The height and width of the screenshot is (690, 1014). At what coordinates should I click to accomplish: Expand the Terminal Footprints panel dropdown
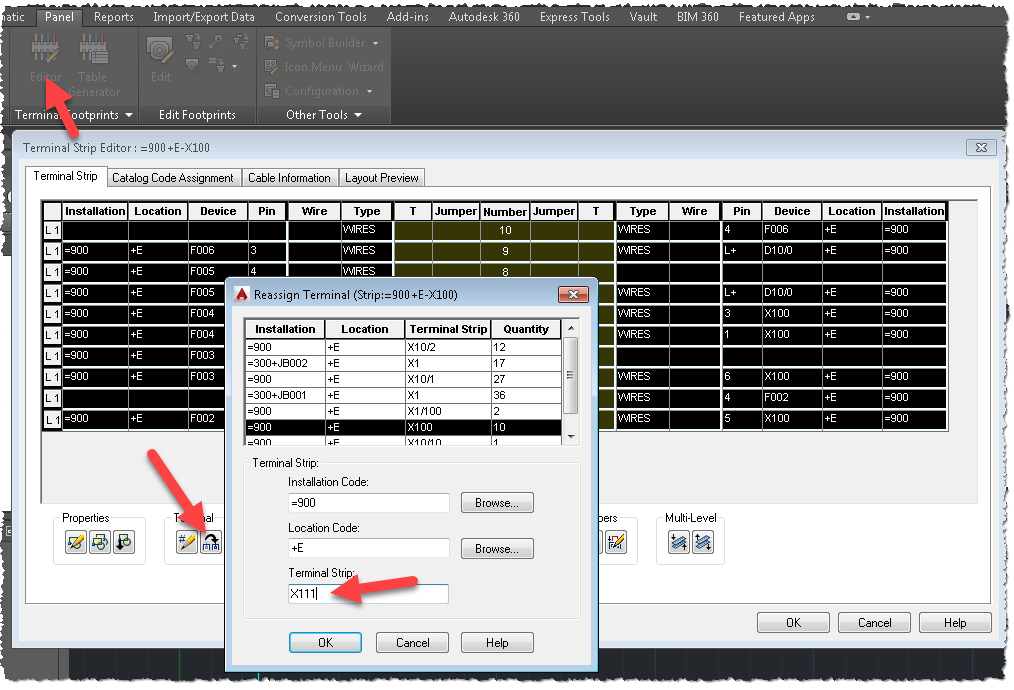tap(129, 115)
